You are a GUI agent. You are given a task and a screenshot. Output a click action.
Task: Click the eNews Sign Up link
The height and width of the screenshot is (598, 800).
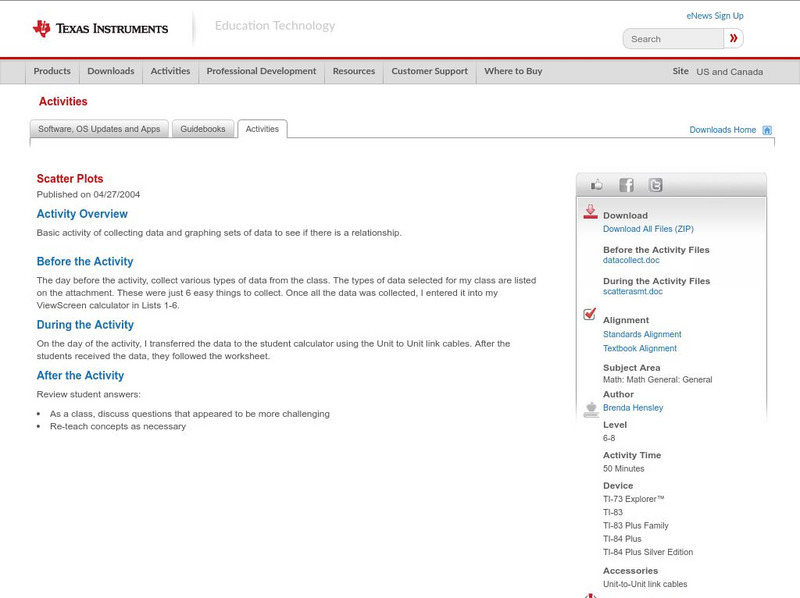(x=715, y=16)
